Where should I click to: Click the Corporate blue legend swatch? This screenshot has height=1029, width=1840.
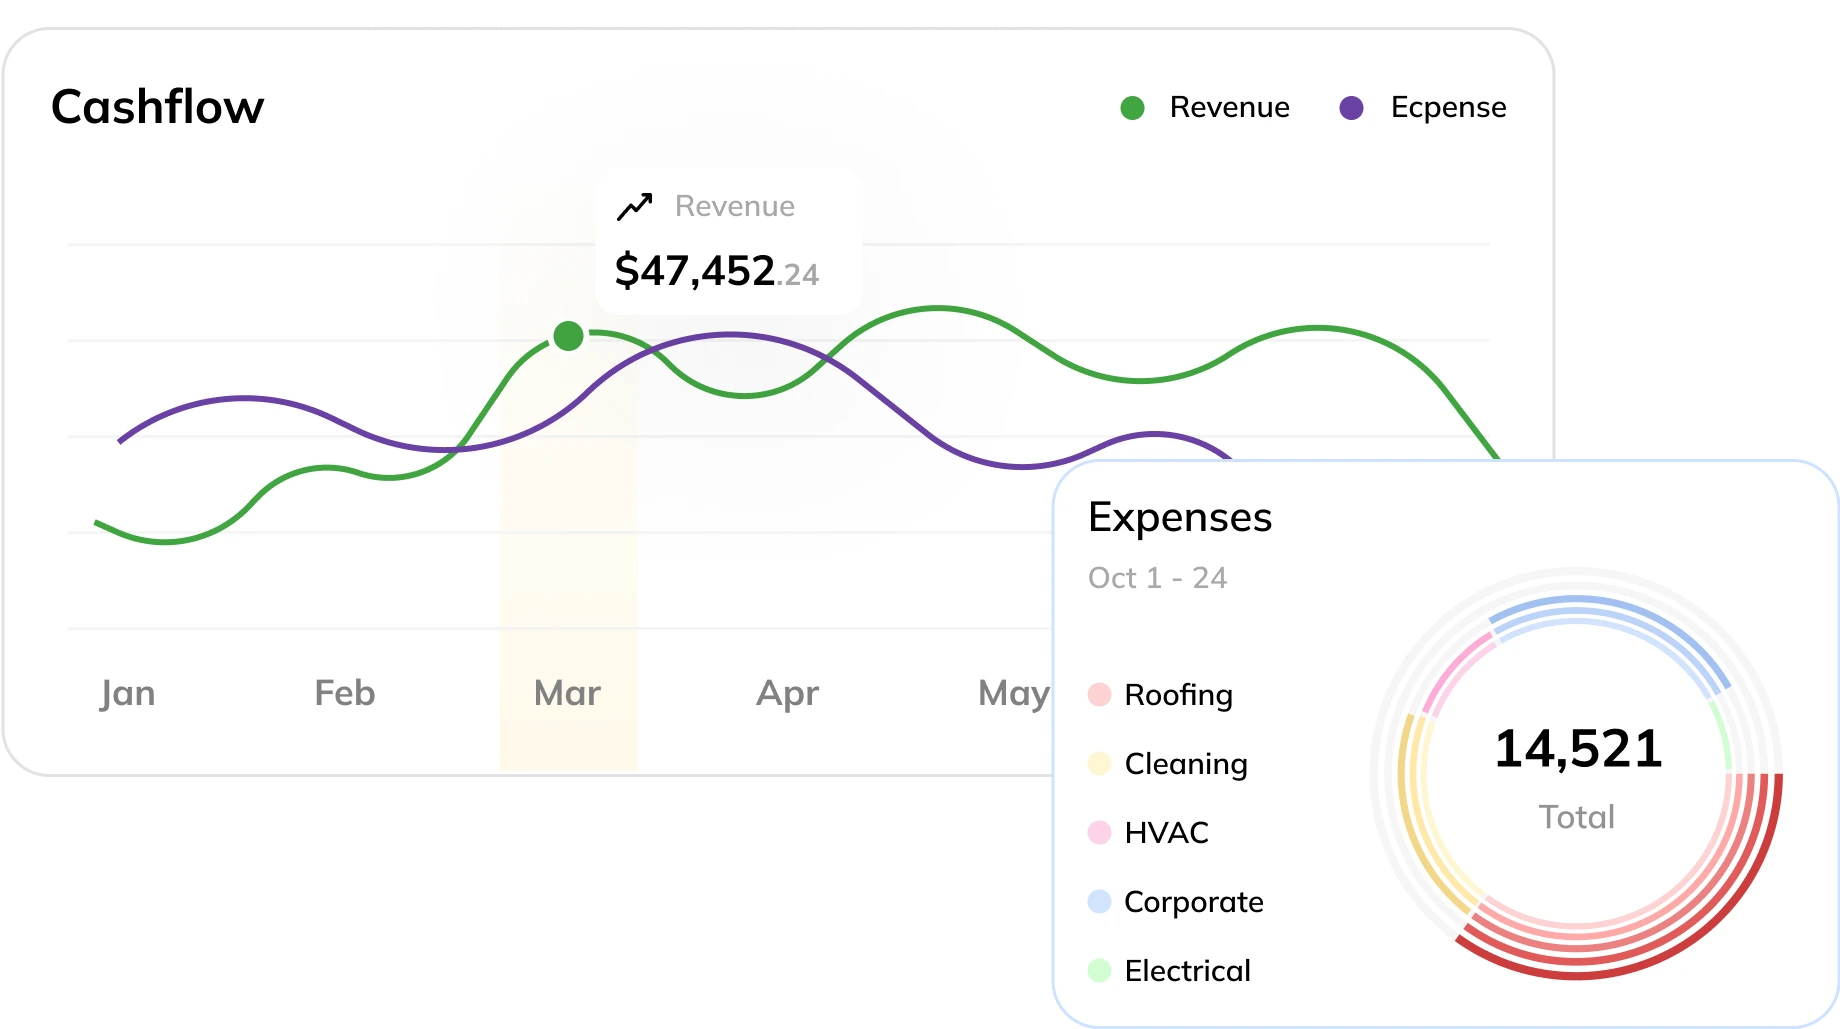tap(1099, 901)
